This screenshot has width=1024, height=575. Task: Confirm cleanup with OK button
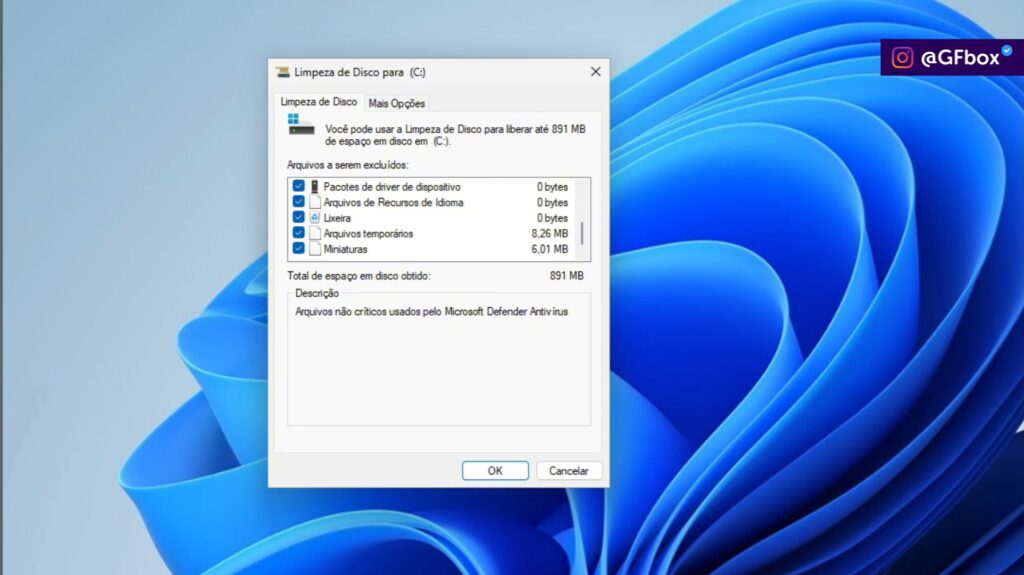(495, 470)
